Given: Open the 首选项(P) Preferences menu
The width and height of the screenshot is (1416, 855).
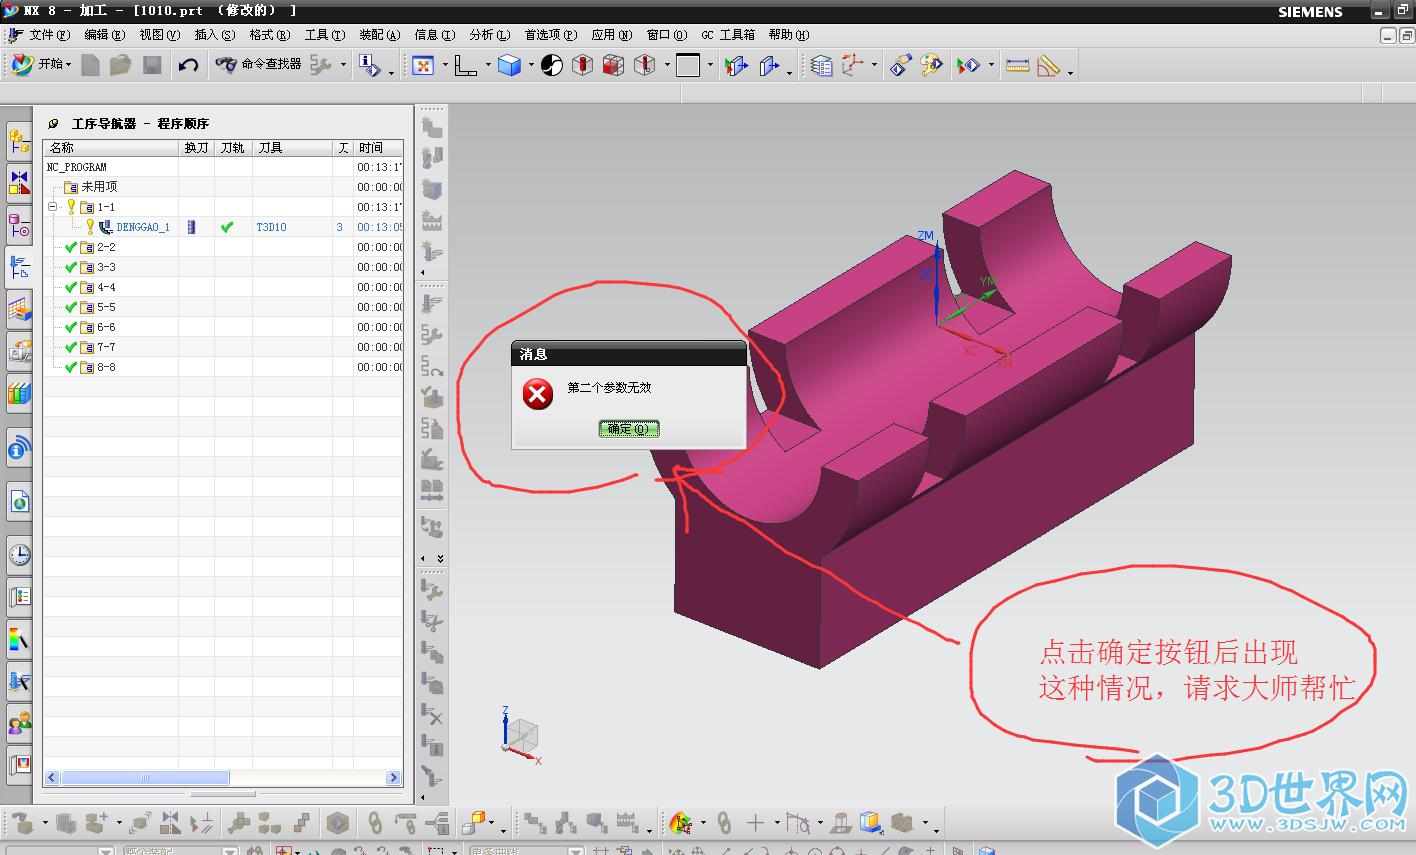Looking at the screenshot, I should coord(551,35).
